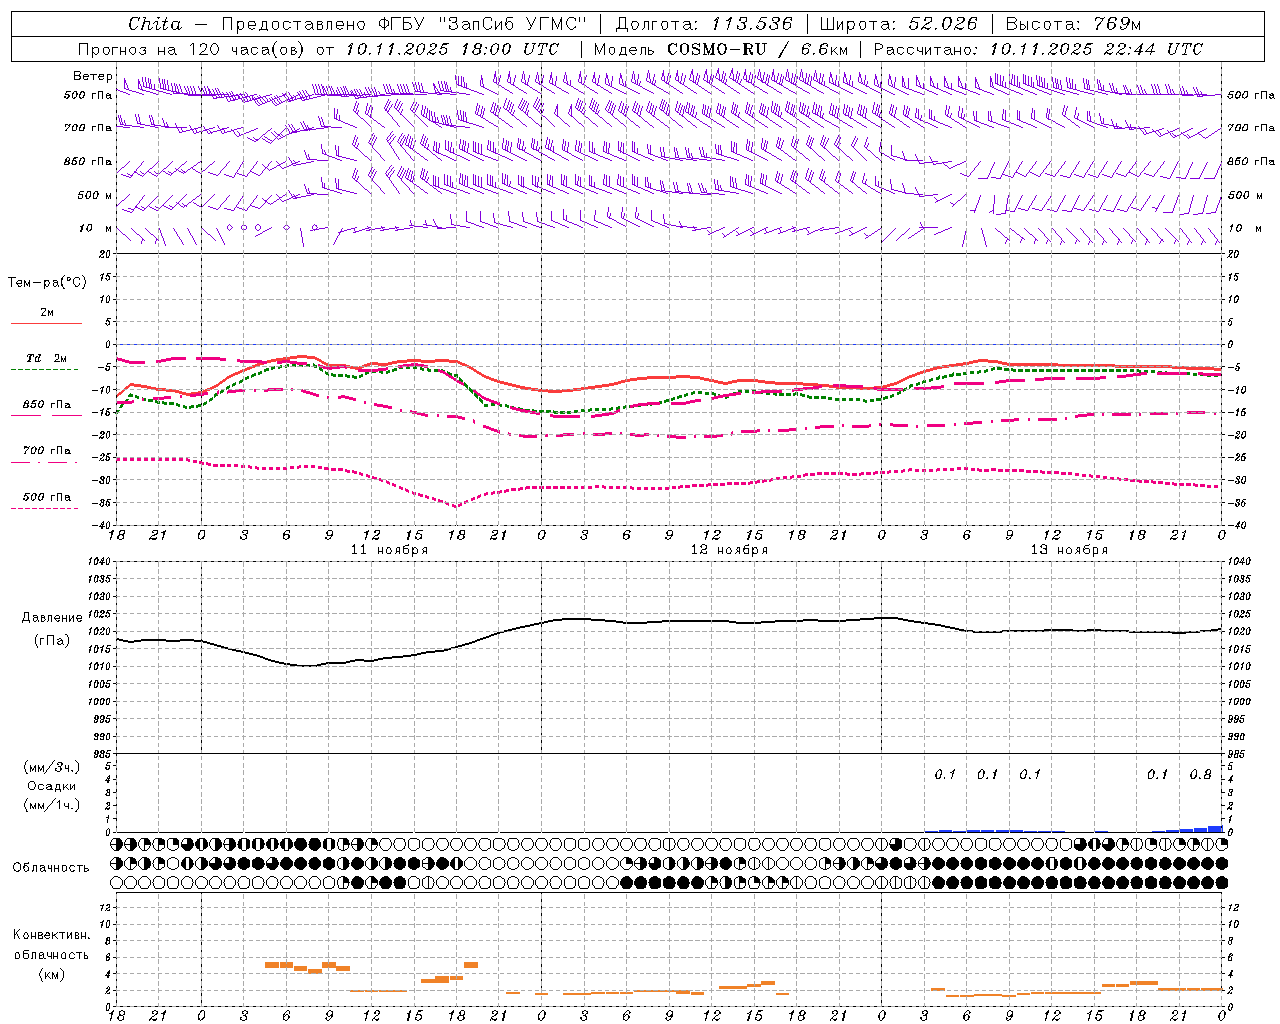Click the Ветер panel label

(x=92, y=76)
